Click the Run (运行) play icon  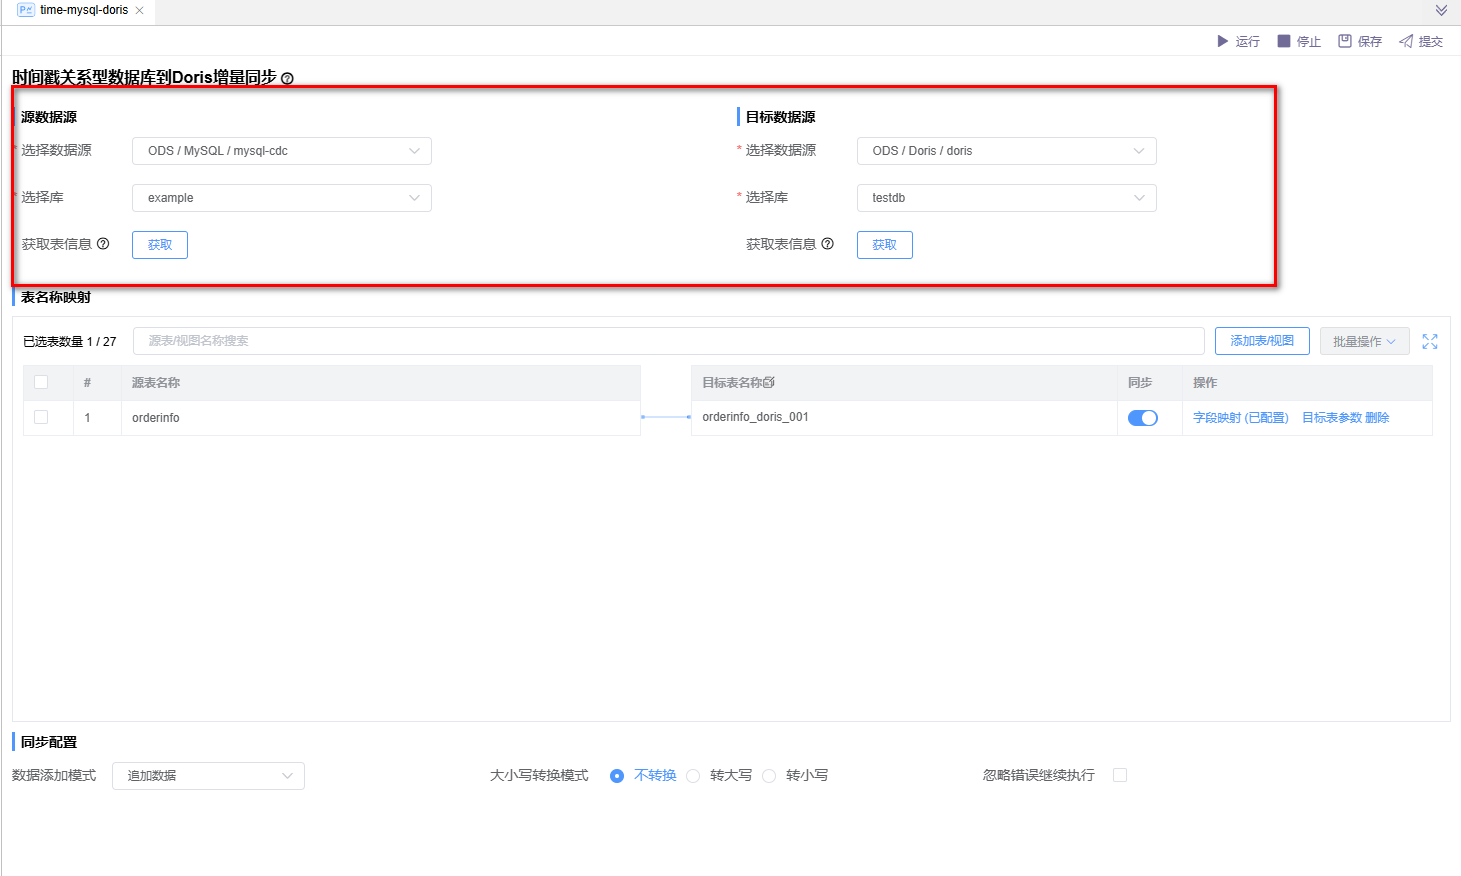[1222, 41]
